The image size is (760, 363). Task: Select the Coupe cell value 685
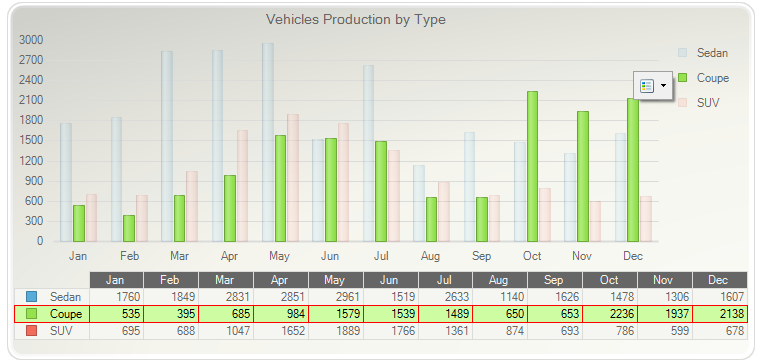tap(226, 314)
